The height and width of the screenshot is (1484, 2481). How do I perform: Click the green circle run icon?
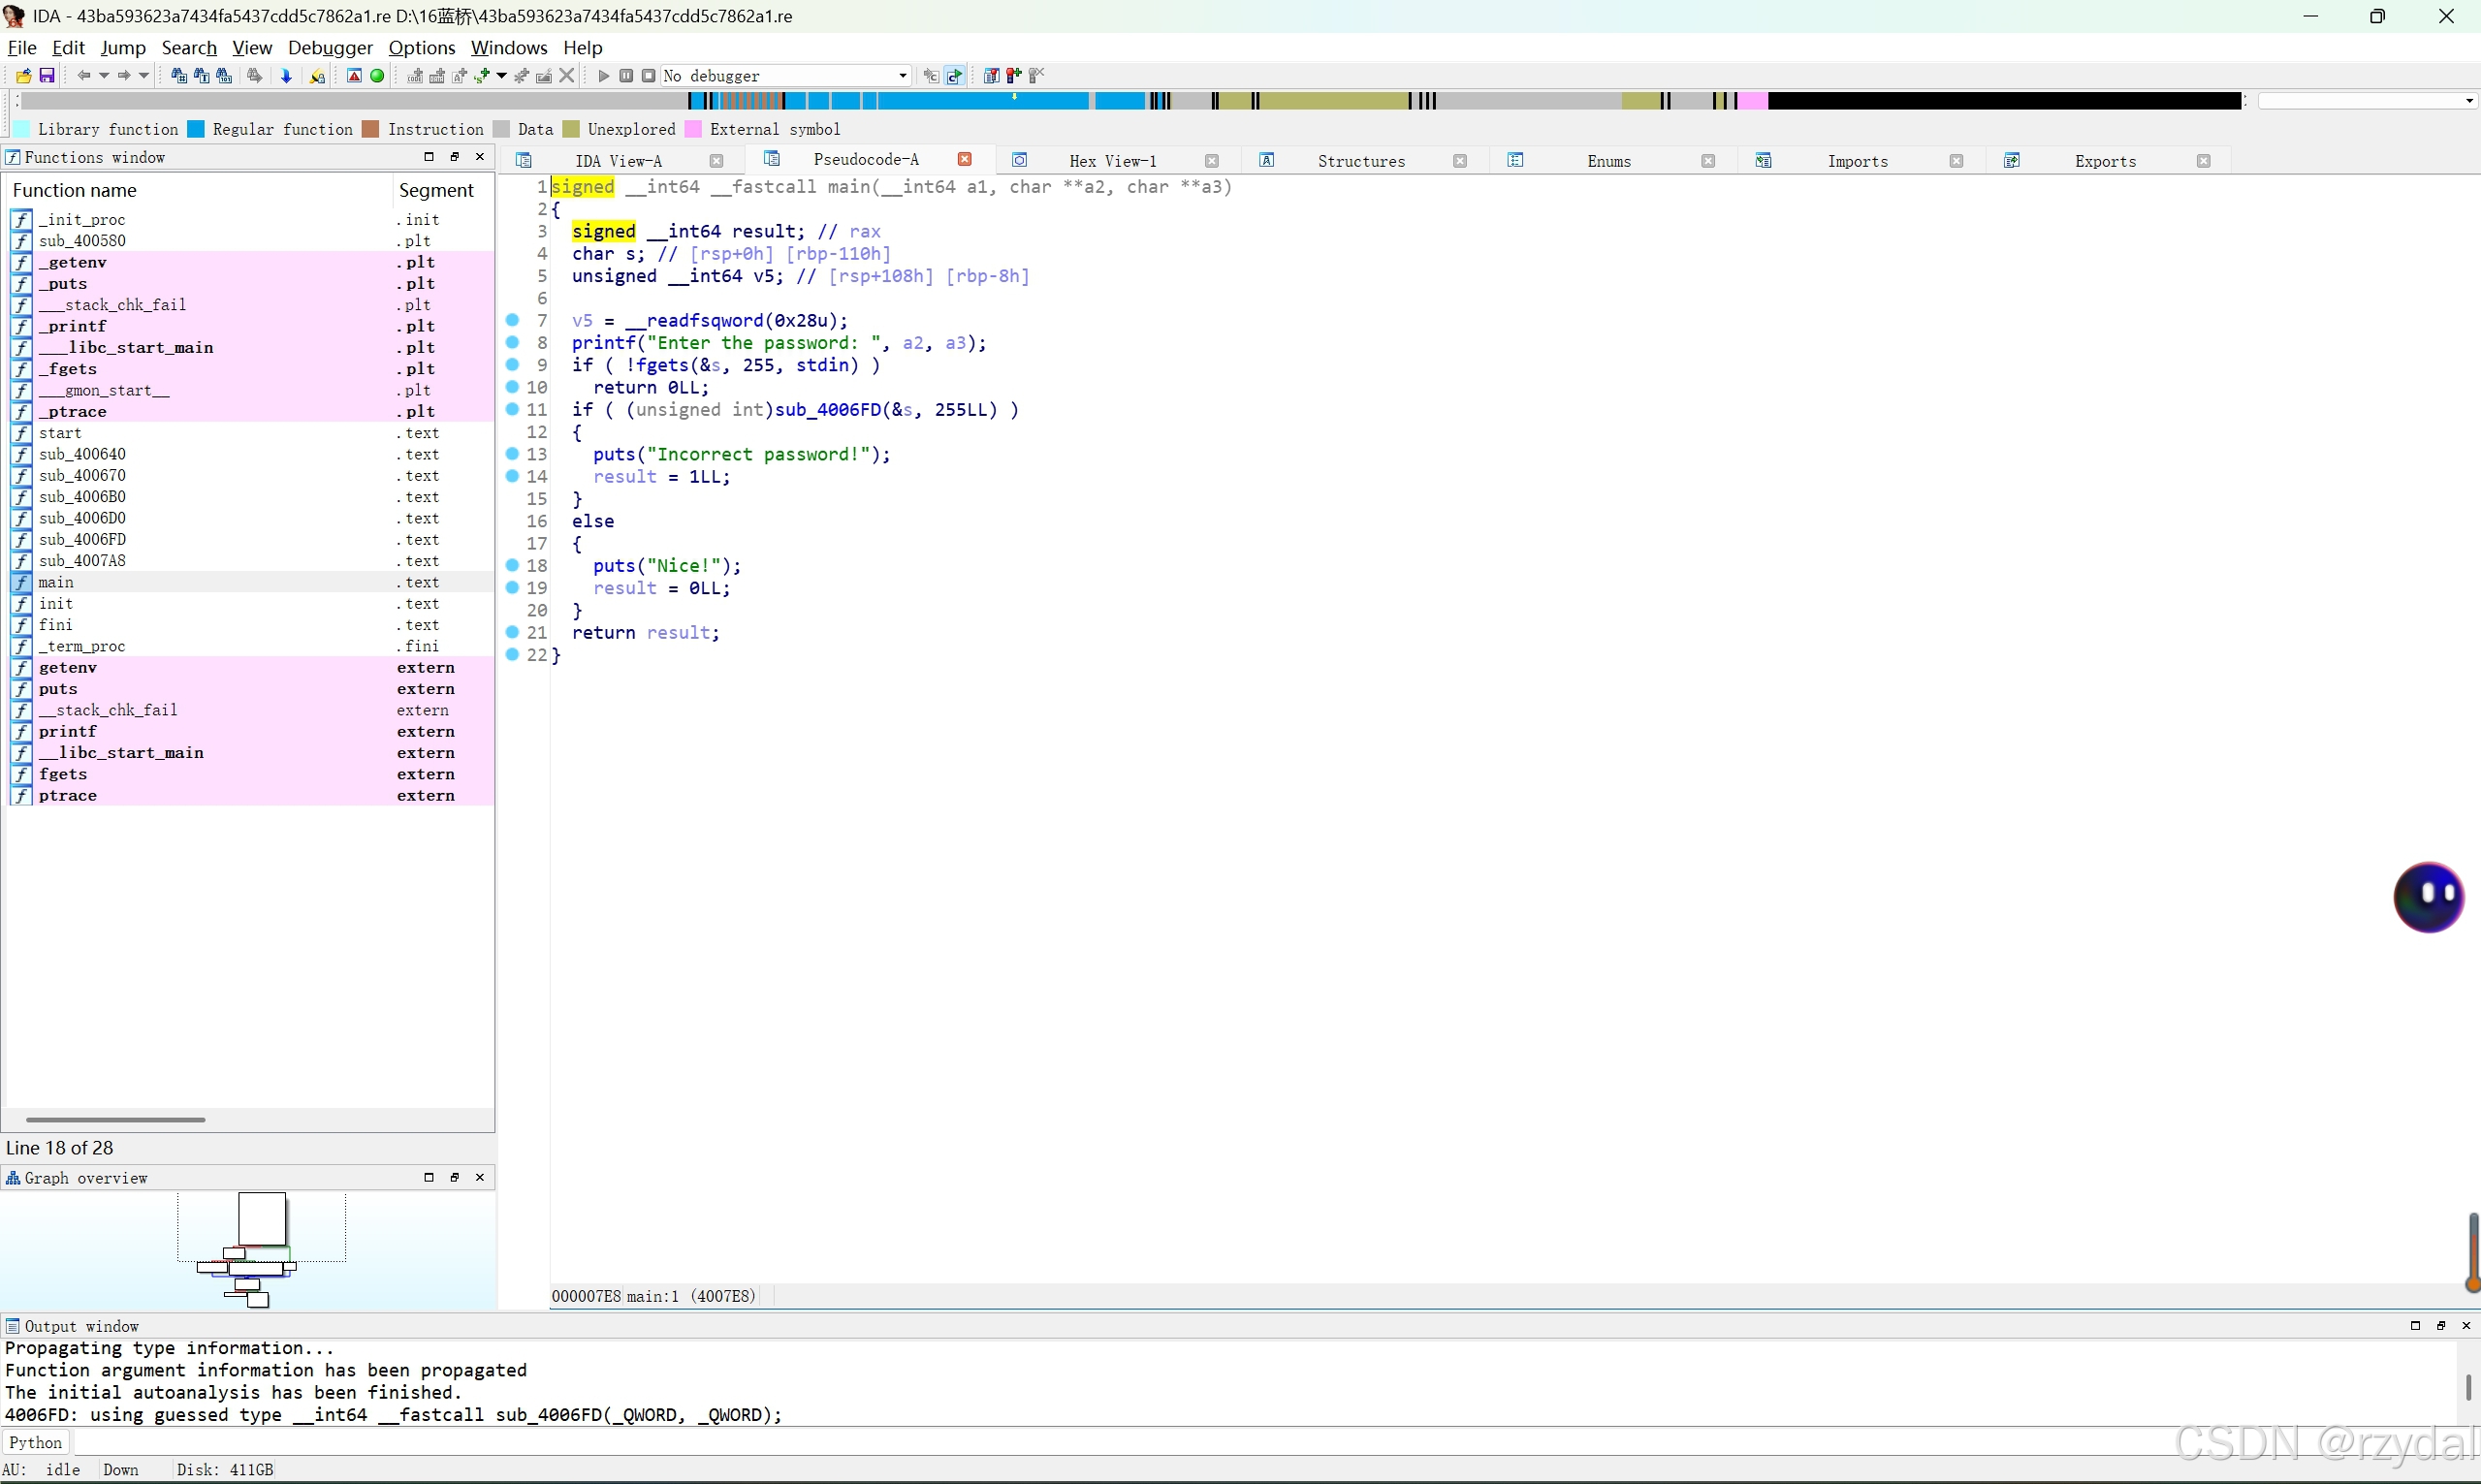click(x=377, y=76)
